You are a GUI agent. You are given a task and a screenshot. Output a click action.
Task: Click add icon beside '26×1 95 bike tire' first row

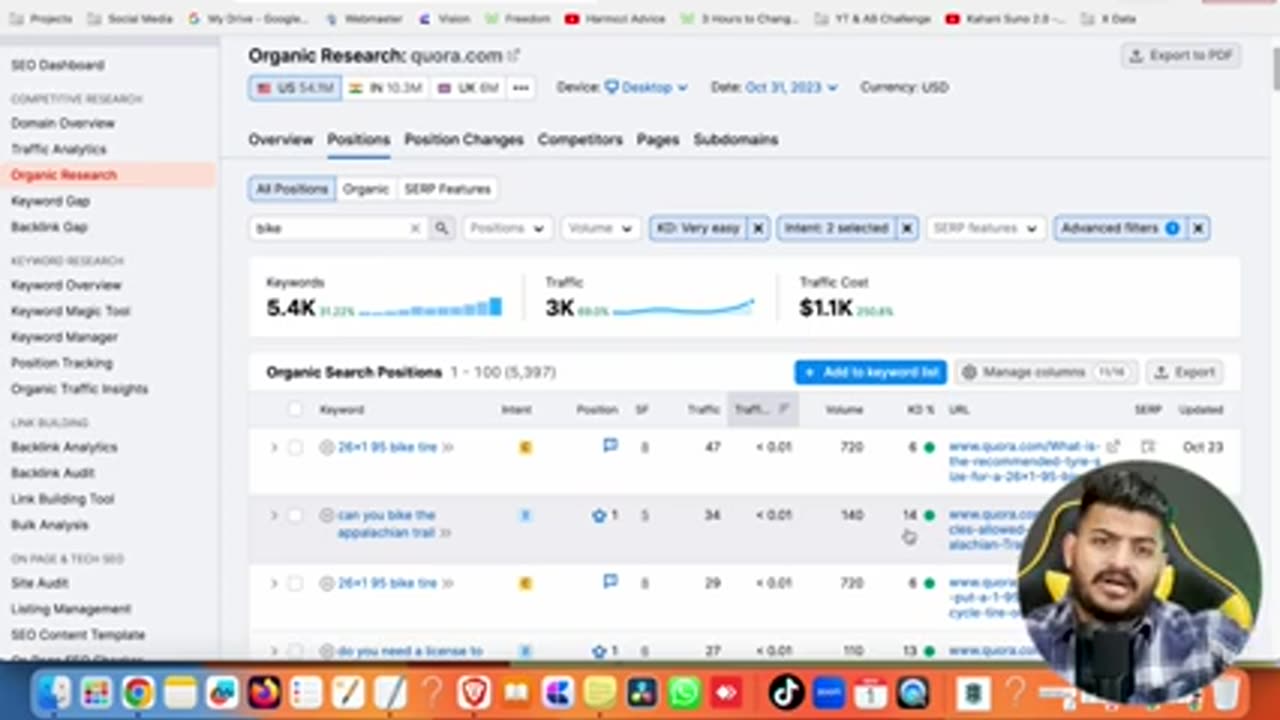(326, 447)
